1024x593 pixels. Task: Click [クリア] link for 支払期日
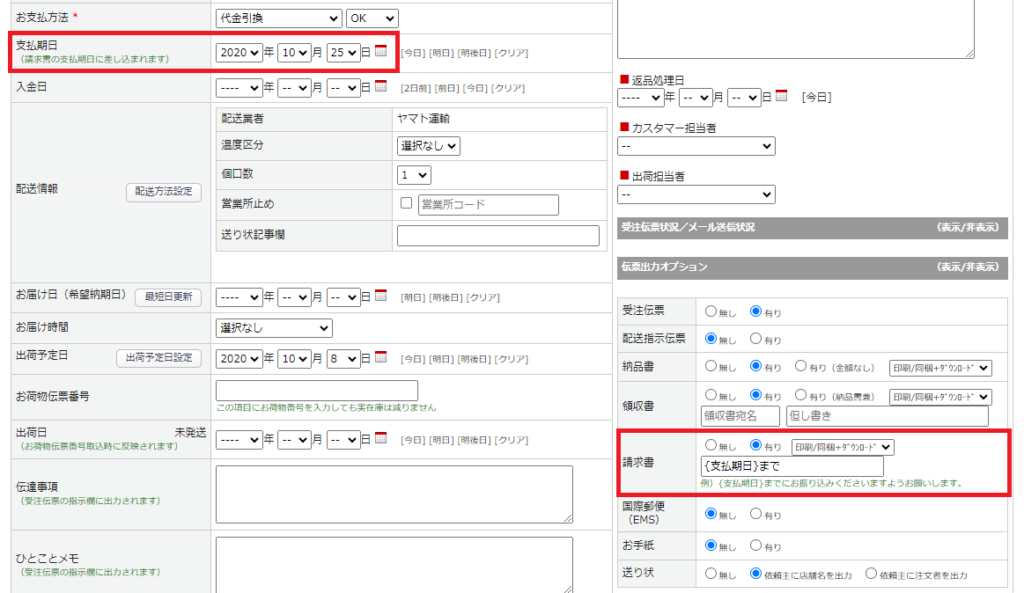[512, 53]
